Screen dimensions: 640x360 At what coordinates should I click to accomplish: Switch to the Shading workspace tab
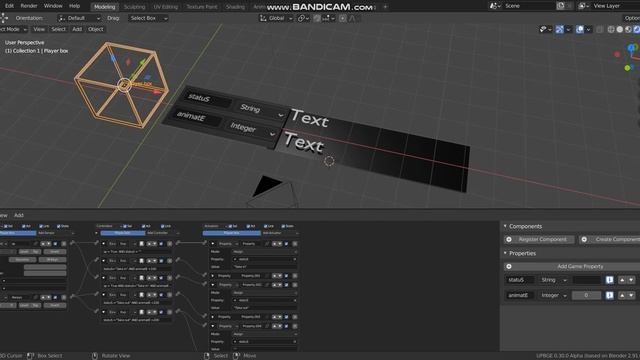pyautogui.click(x=235, y=7)
